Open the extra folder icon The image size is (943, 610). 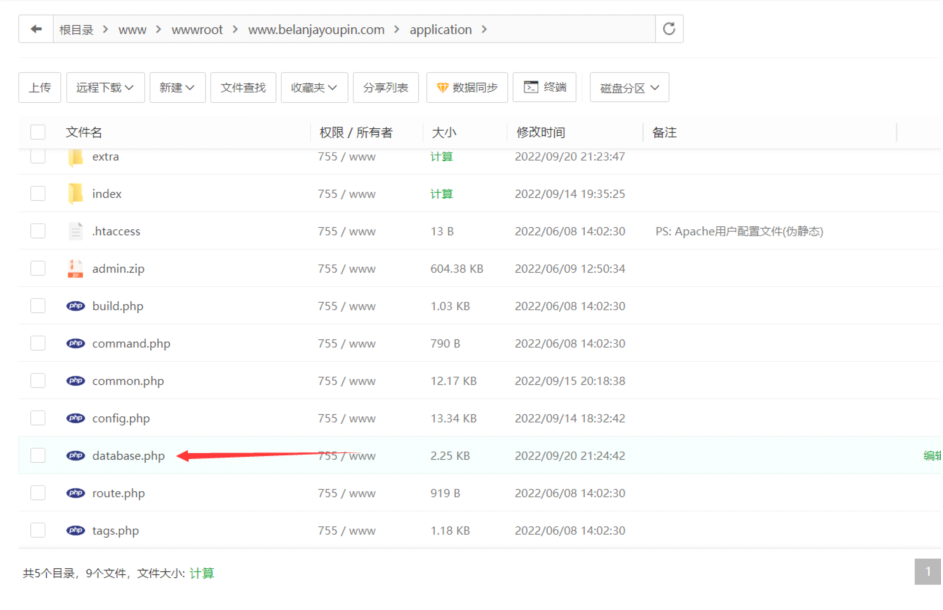click(x=75, y=156)
